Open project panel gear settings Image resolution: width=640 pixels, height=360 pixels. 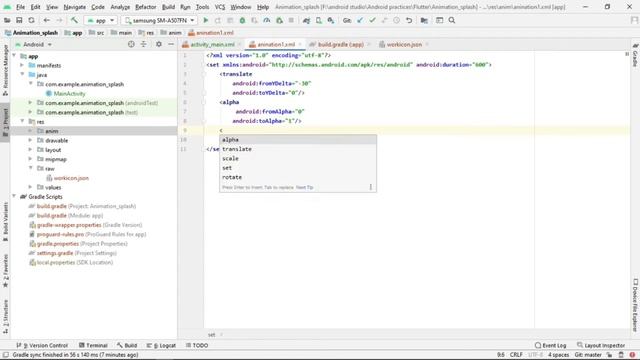click(159, 44)
